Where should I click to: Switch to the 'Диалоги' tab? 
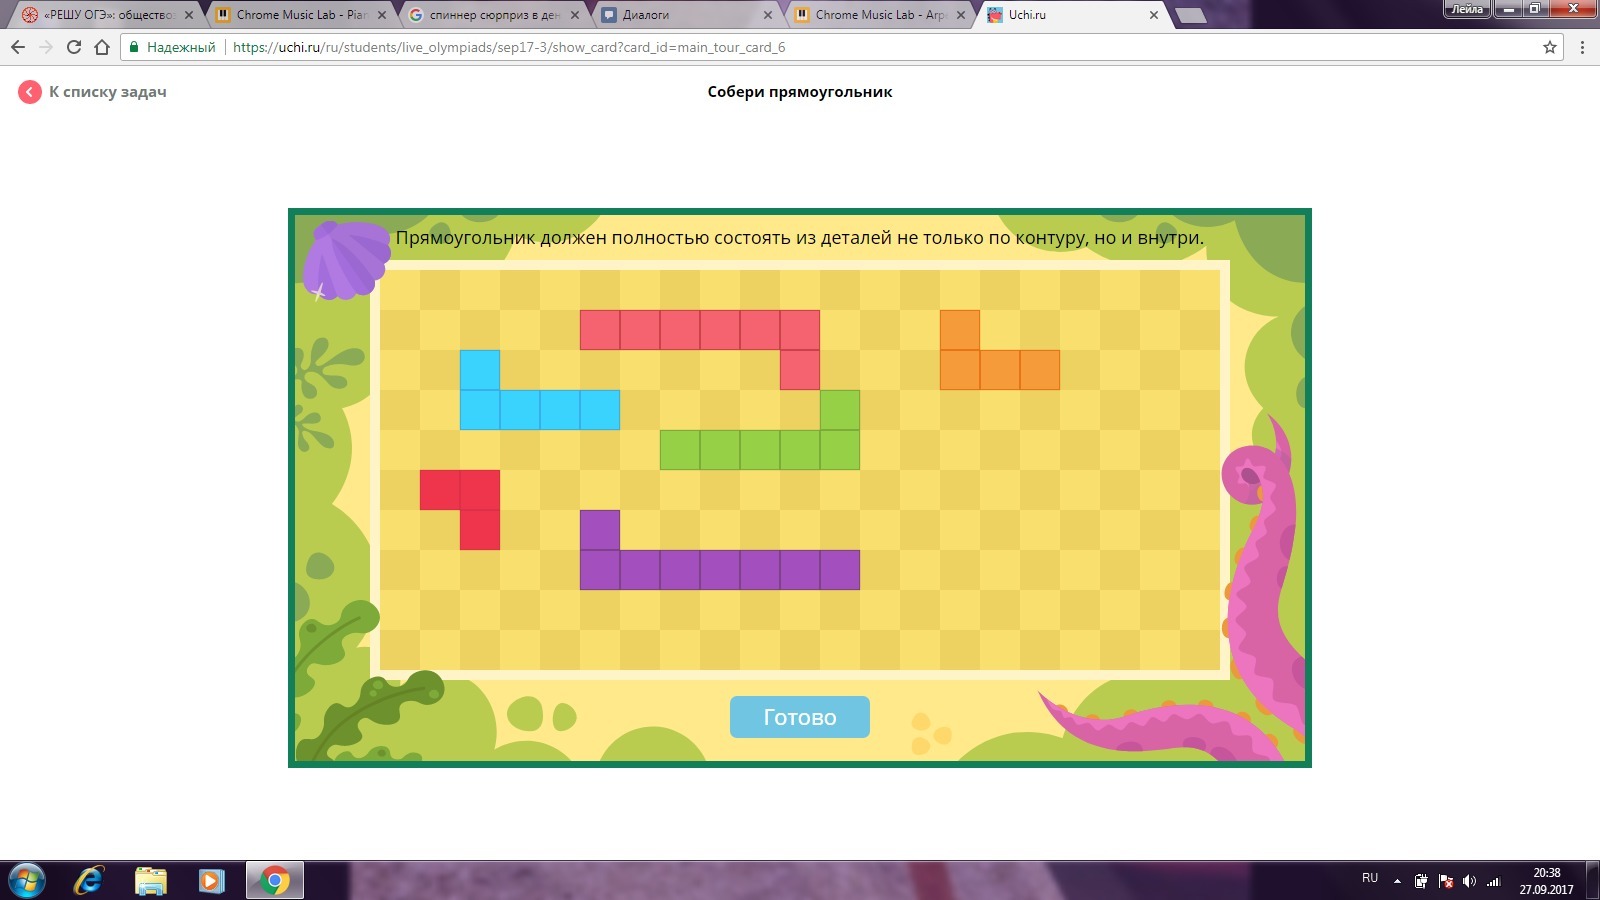pyautogui.click(x=680, y=15)
